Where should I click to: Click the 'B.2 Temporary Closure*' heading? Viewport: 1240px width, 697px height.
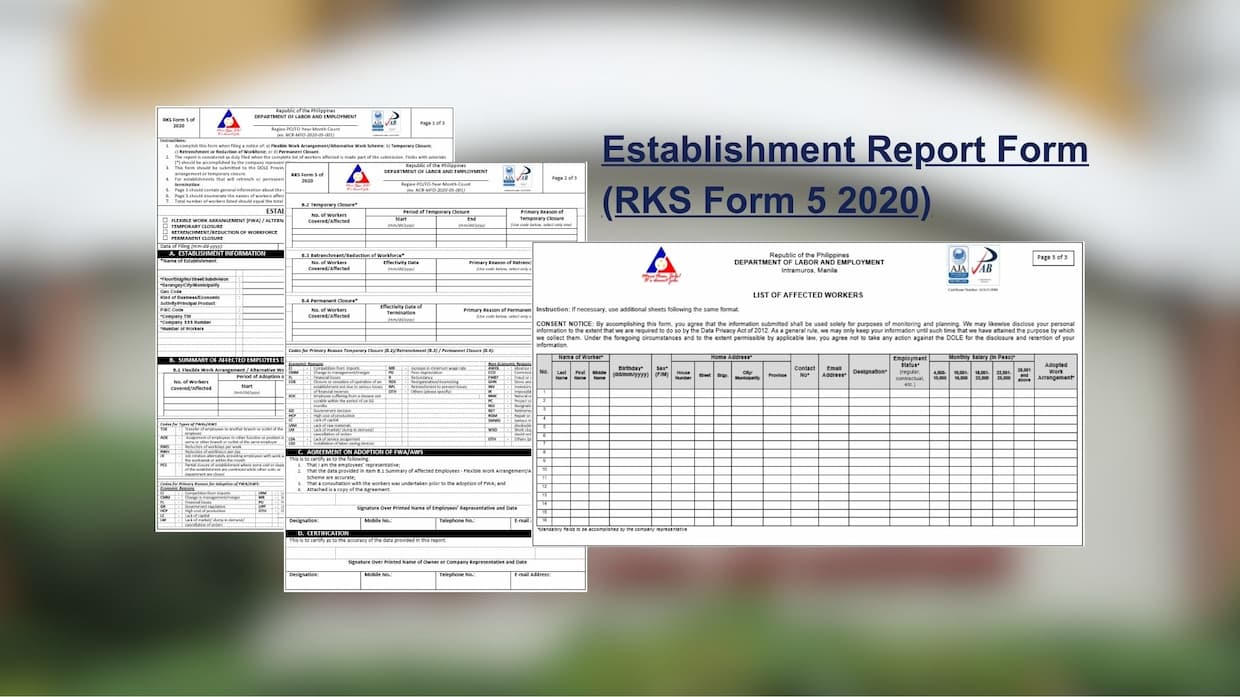tap(331, 203)
